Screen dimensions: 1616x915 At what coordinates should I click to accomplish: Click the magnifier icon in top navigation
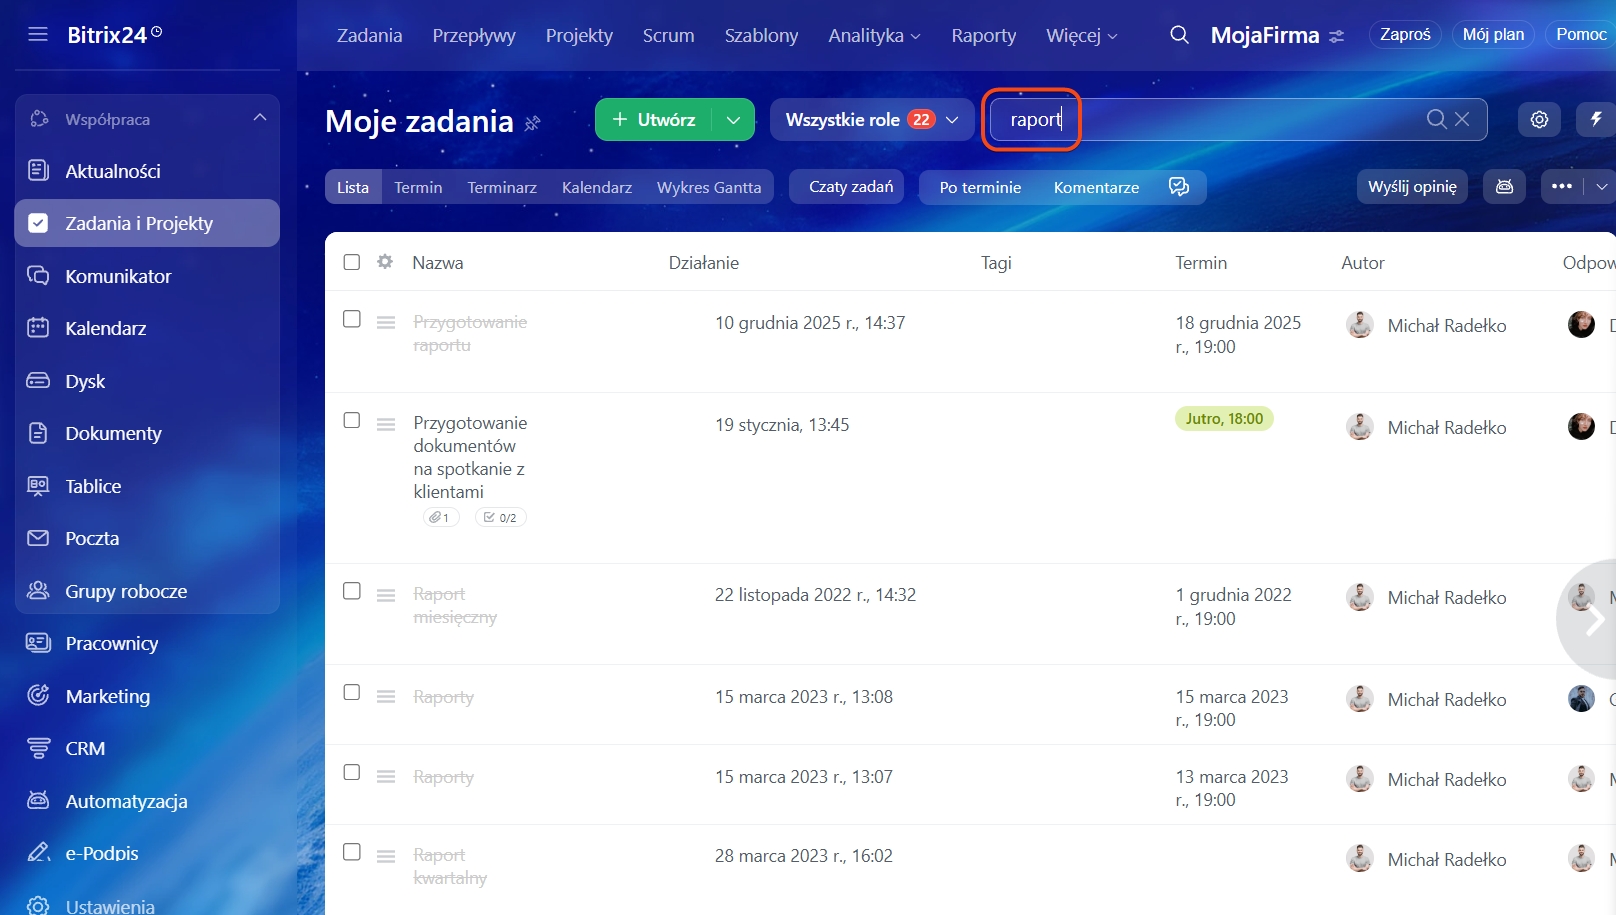1179,35
